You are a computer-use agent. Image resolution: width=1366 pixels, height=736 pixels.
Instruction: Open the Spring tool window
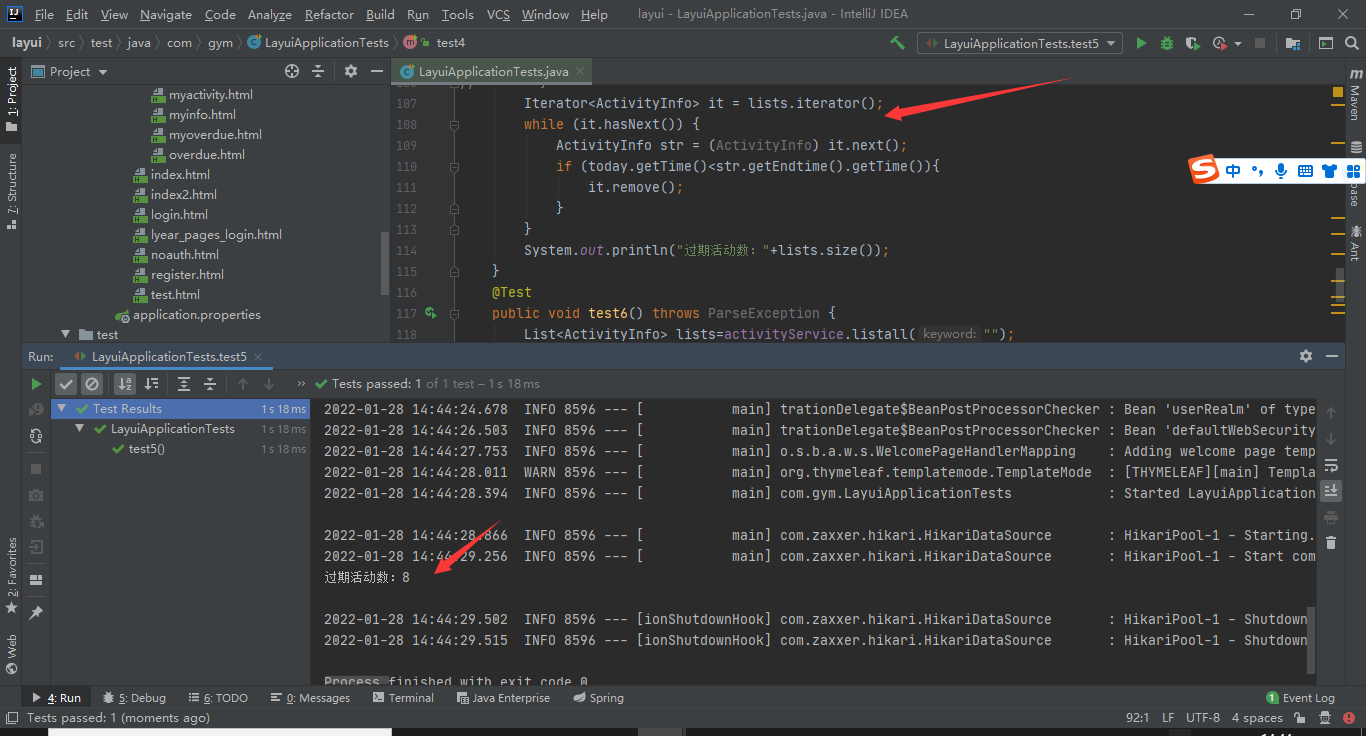(x=598, y=698)
